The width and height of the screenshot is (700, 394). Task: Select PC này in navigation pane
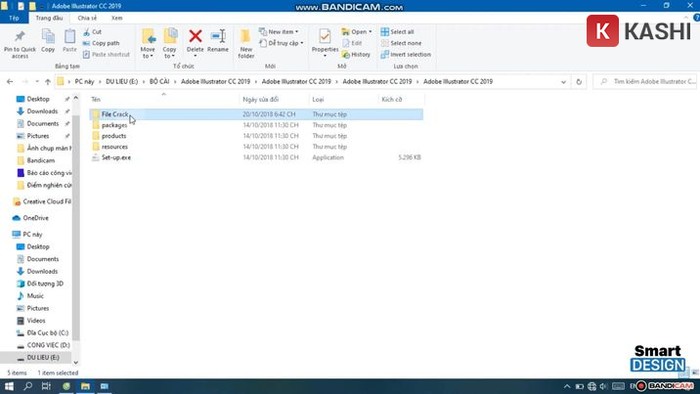click(32, 234)
